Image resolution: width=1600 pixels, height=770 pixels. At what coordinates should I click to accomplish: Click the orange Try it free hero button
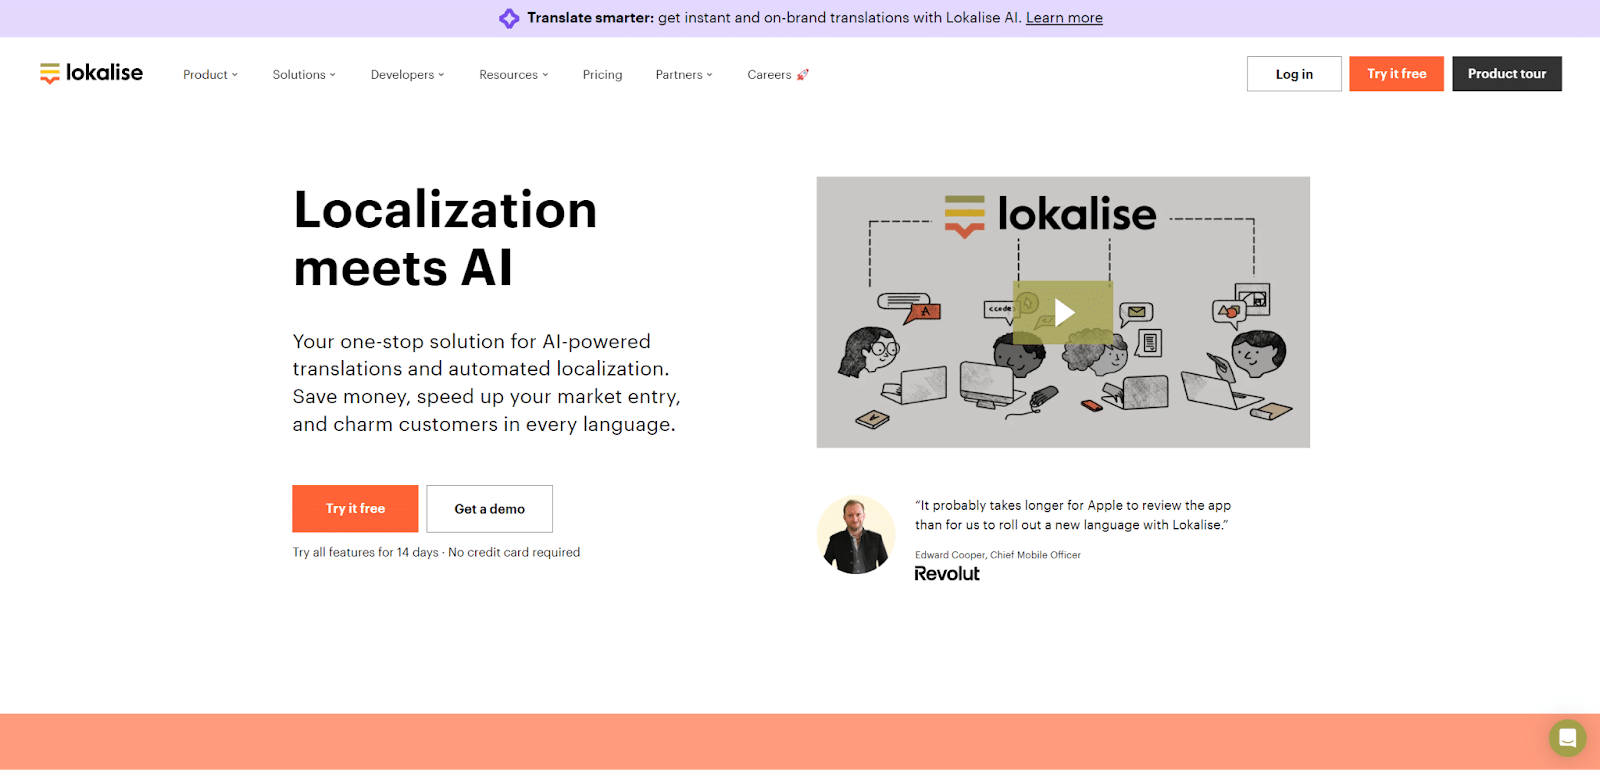355,509
